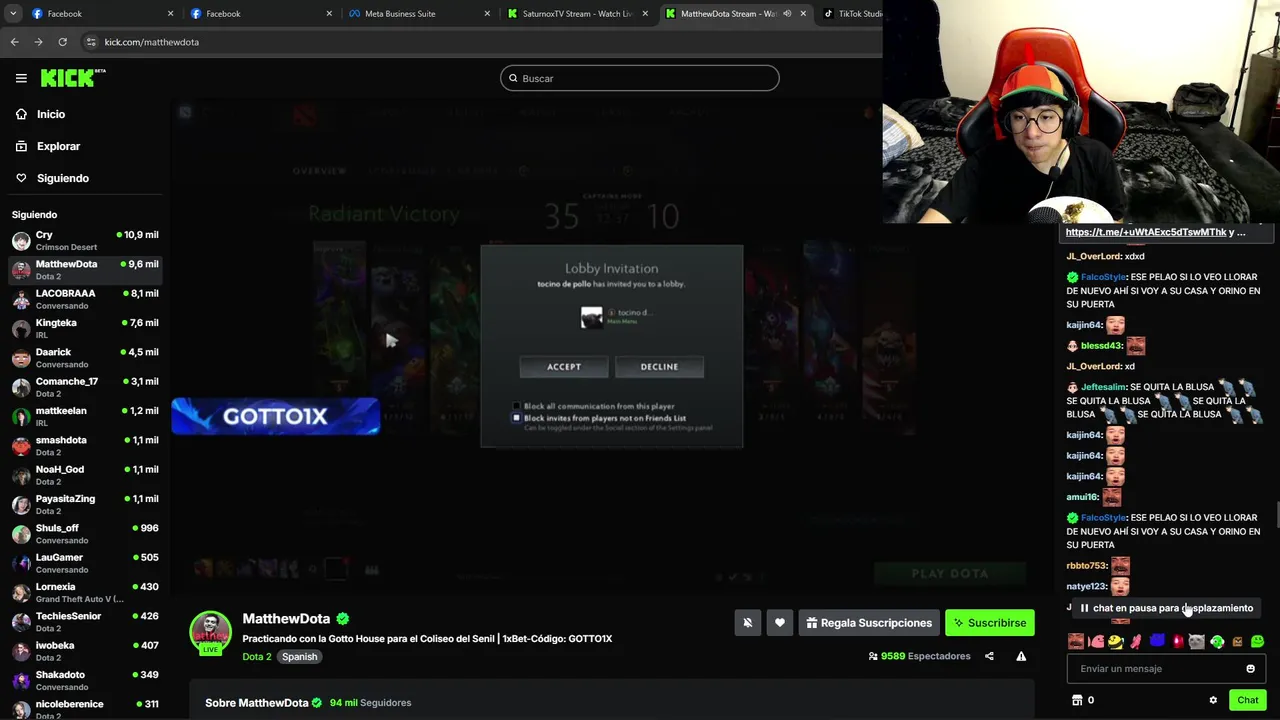Open the Kingteka channel in the sidebar
This screenshot has height=720, width=1280.
click(84, 329)
